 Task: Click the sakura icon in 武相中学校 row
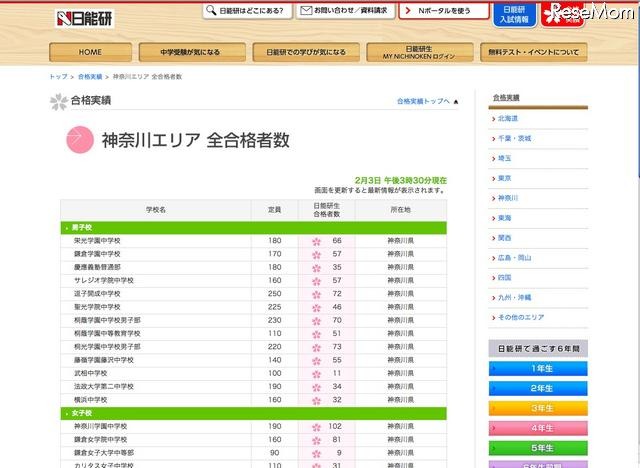pyautogui.click(x=316, y=373)
